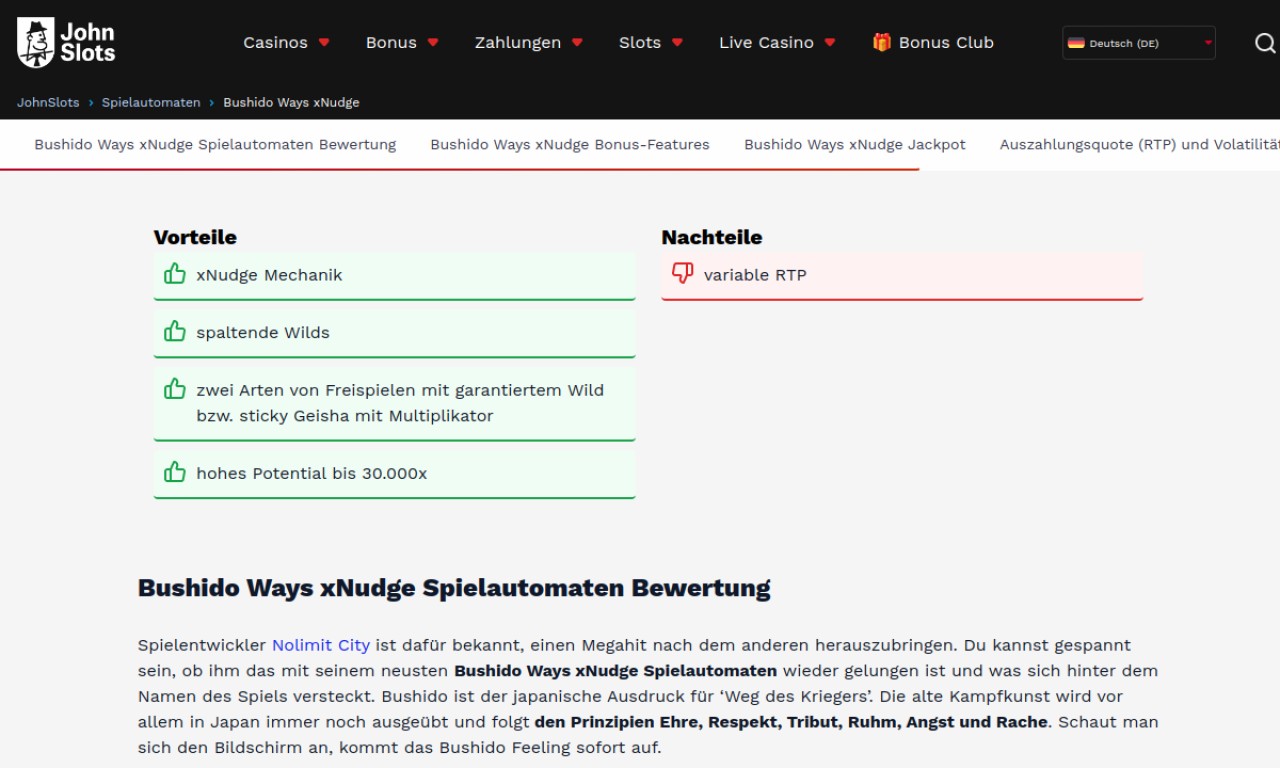Click the text 'variable RTP'

pos(755,275)
